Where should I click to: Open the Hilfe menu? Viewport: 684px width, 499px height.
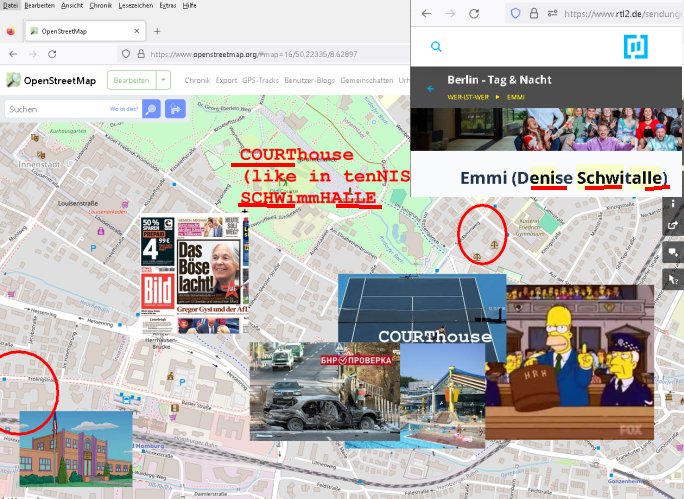tap(189, 5)
